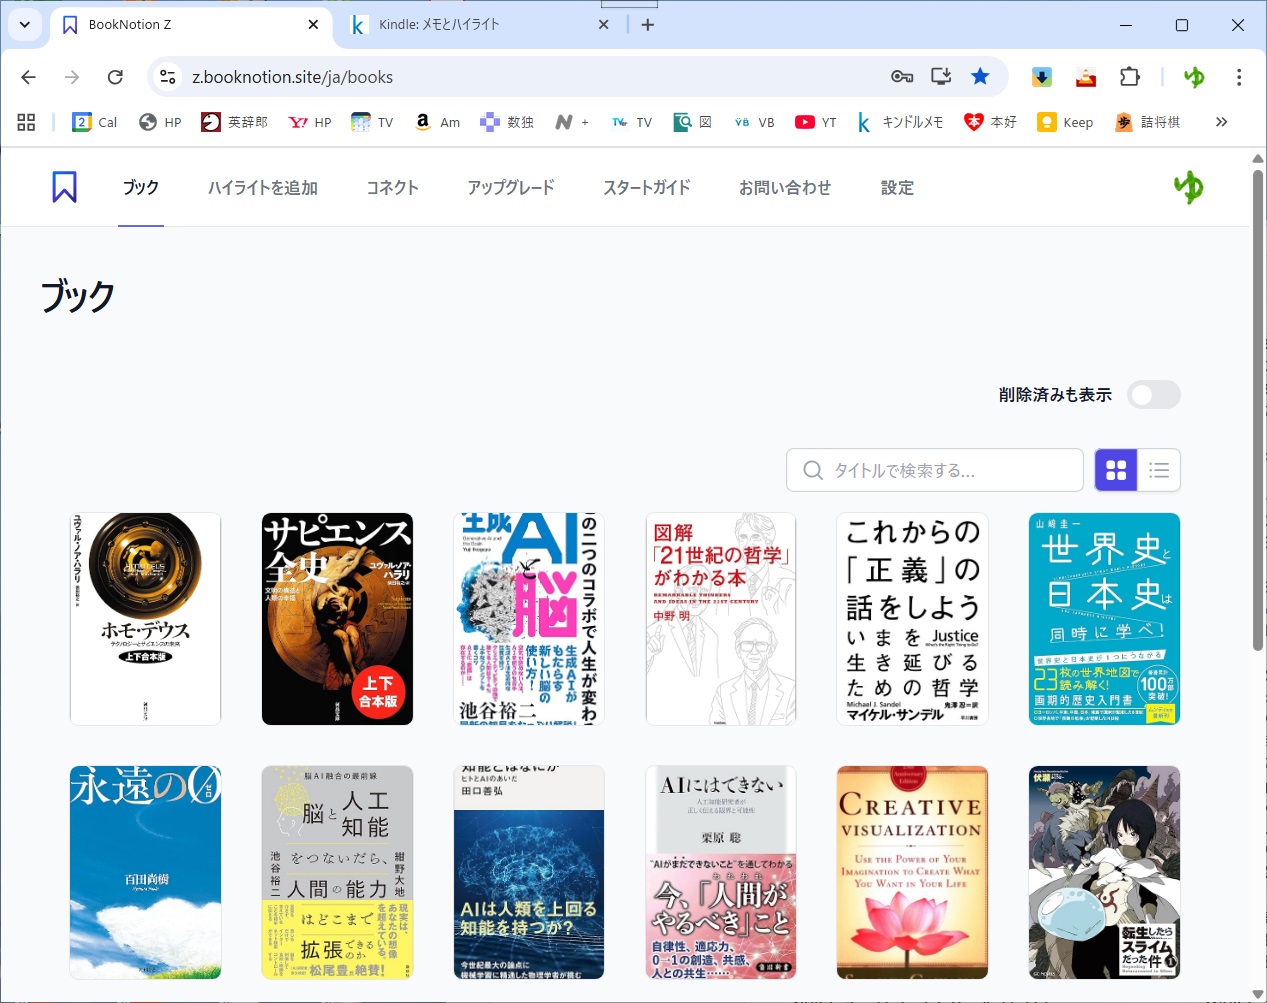The image size is (1267, 1003).
Task: Open the Chrome three-dot menu
Action: 1239,77
